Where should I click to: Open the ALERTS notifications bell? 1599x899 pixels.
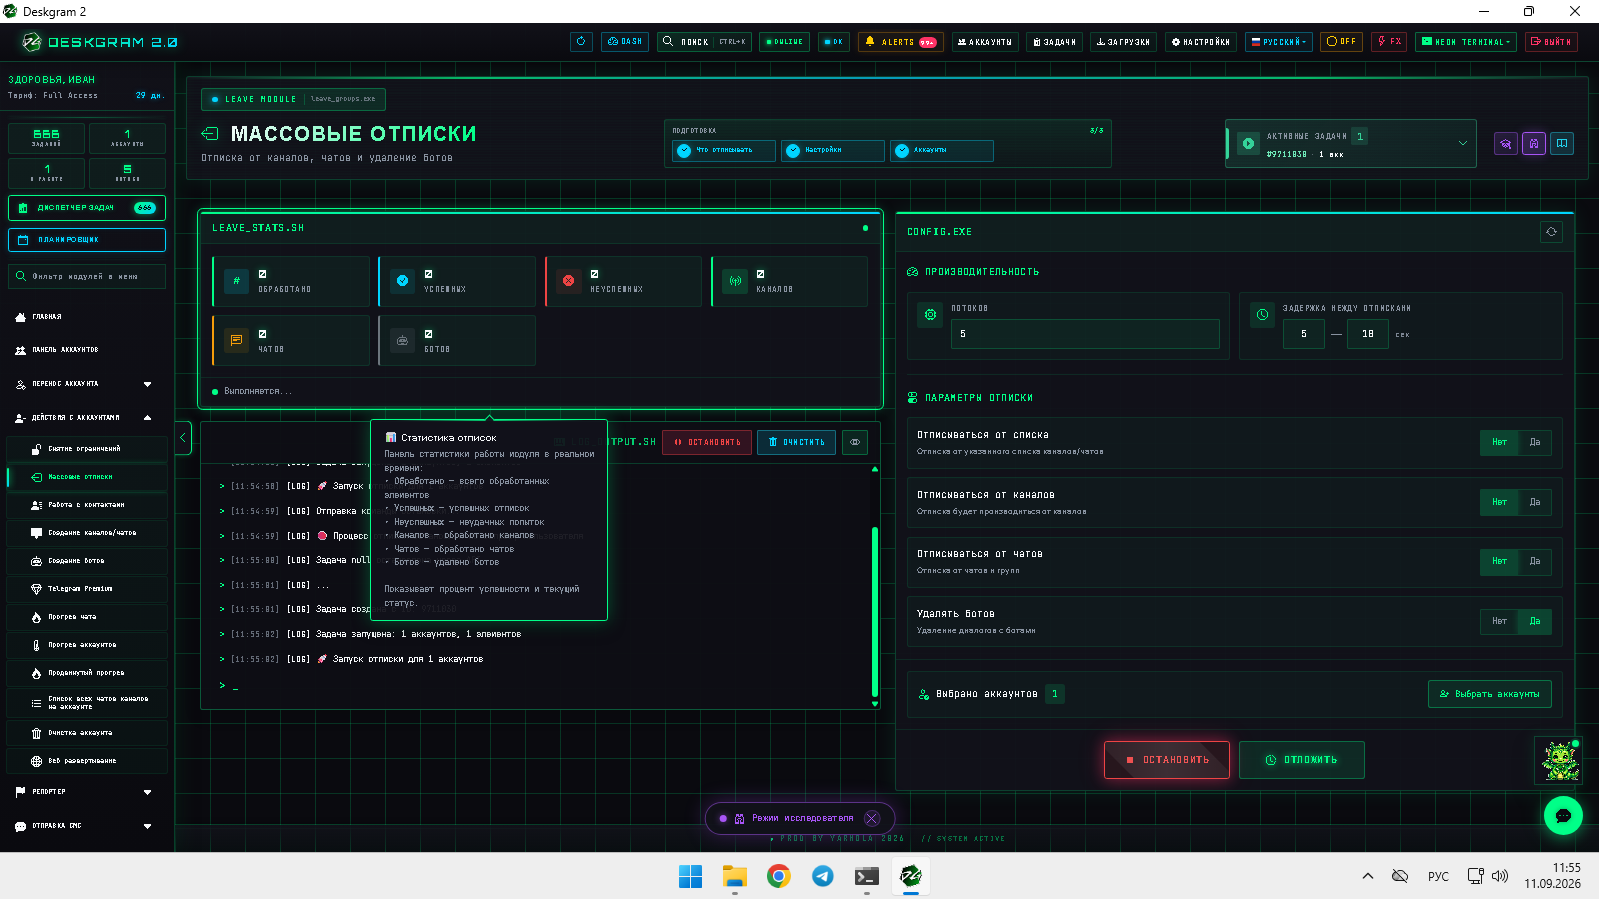(900, 42)
